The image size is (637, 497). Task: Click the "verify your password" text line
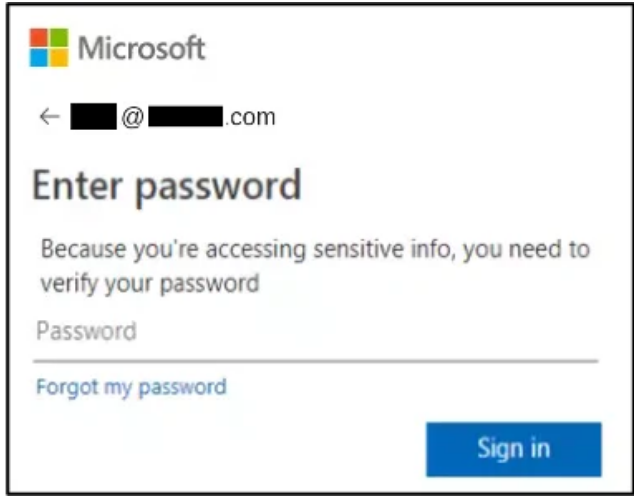click(149, 283)
